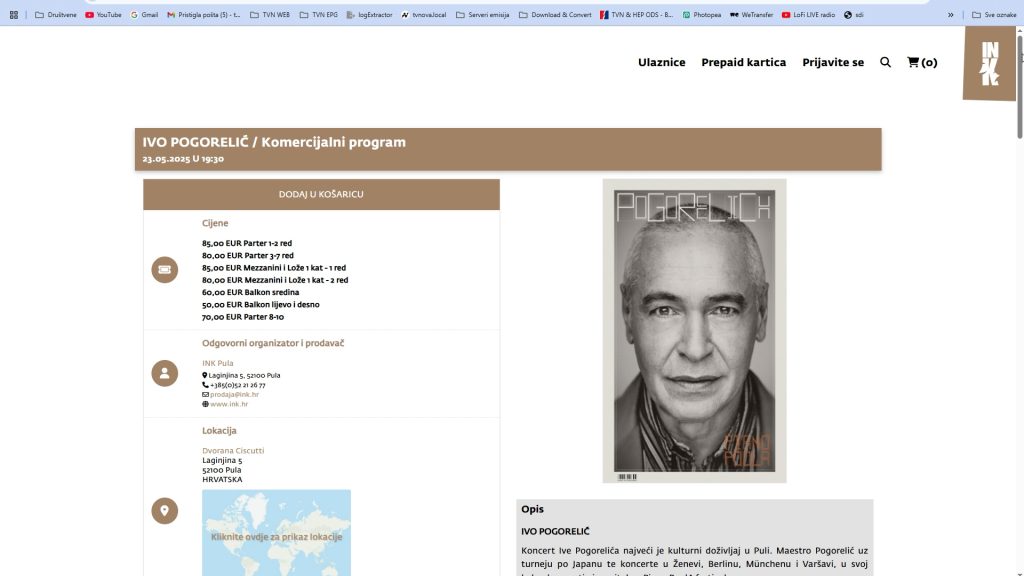This screenshot has width=1024, height=576.
Task: Click the Opis heading
Action: pos(532,509)
